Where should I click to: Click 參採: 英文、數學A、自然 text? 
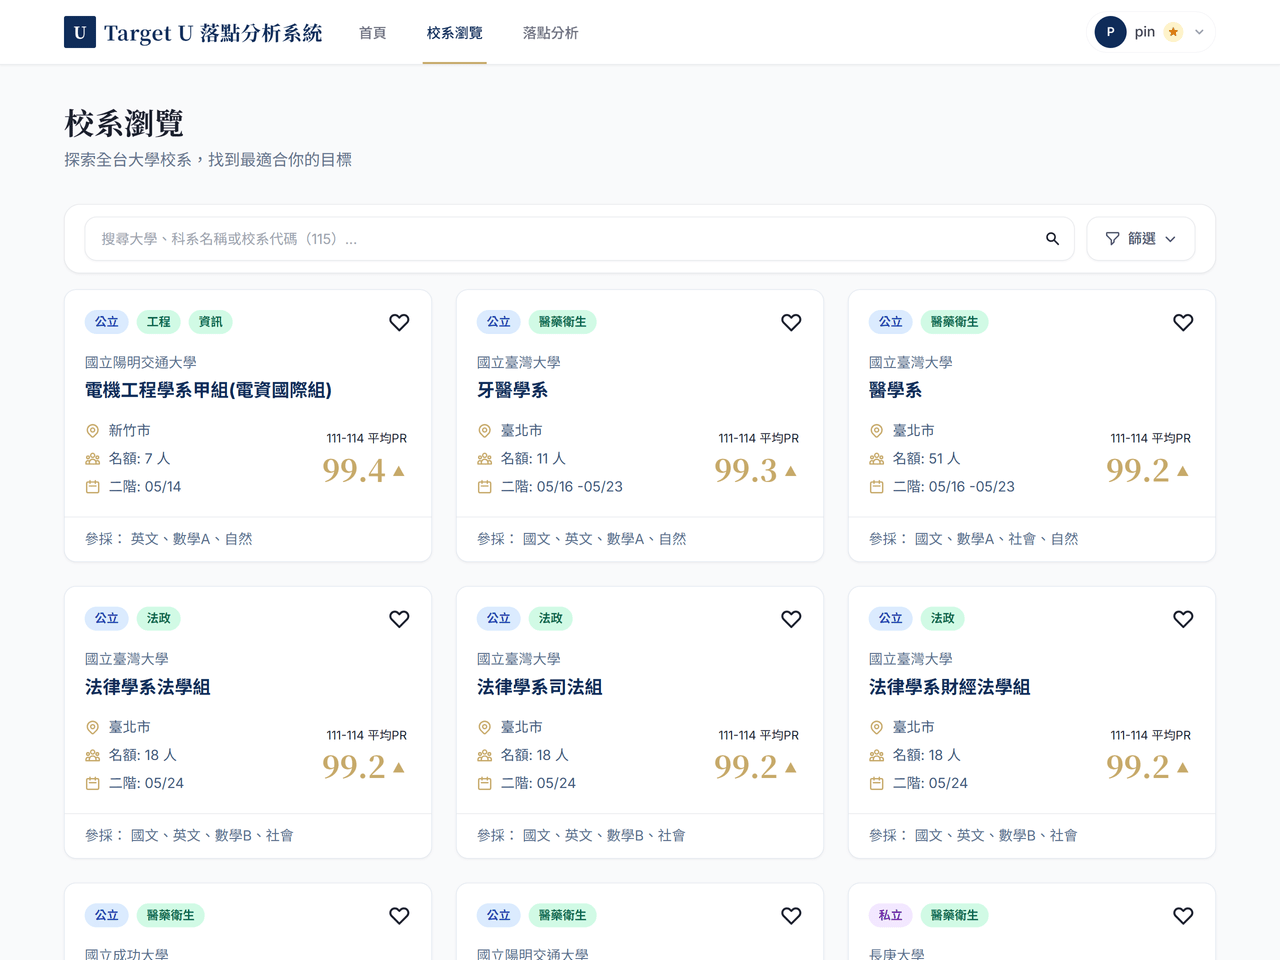click(x=169, y=539)
